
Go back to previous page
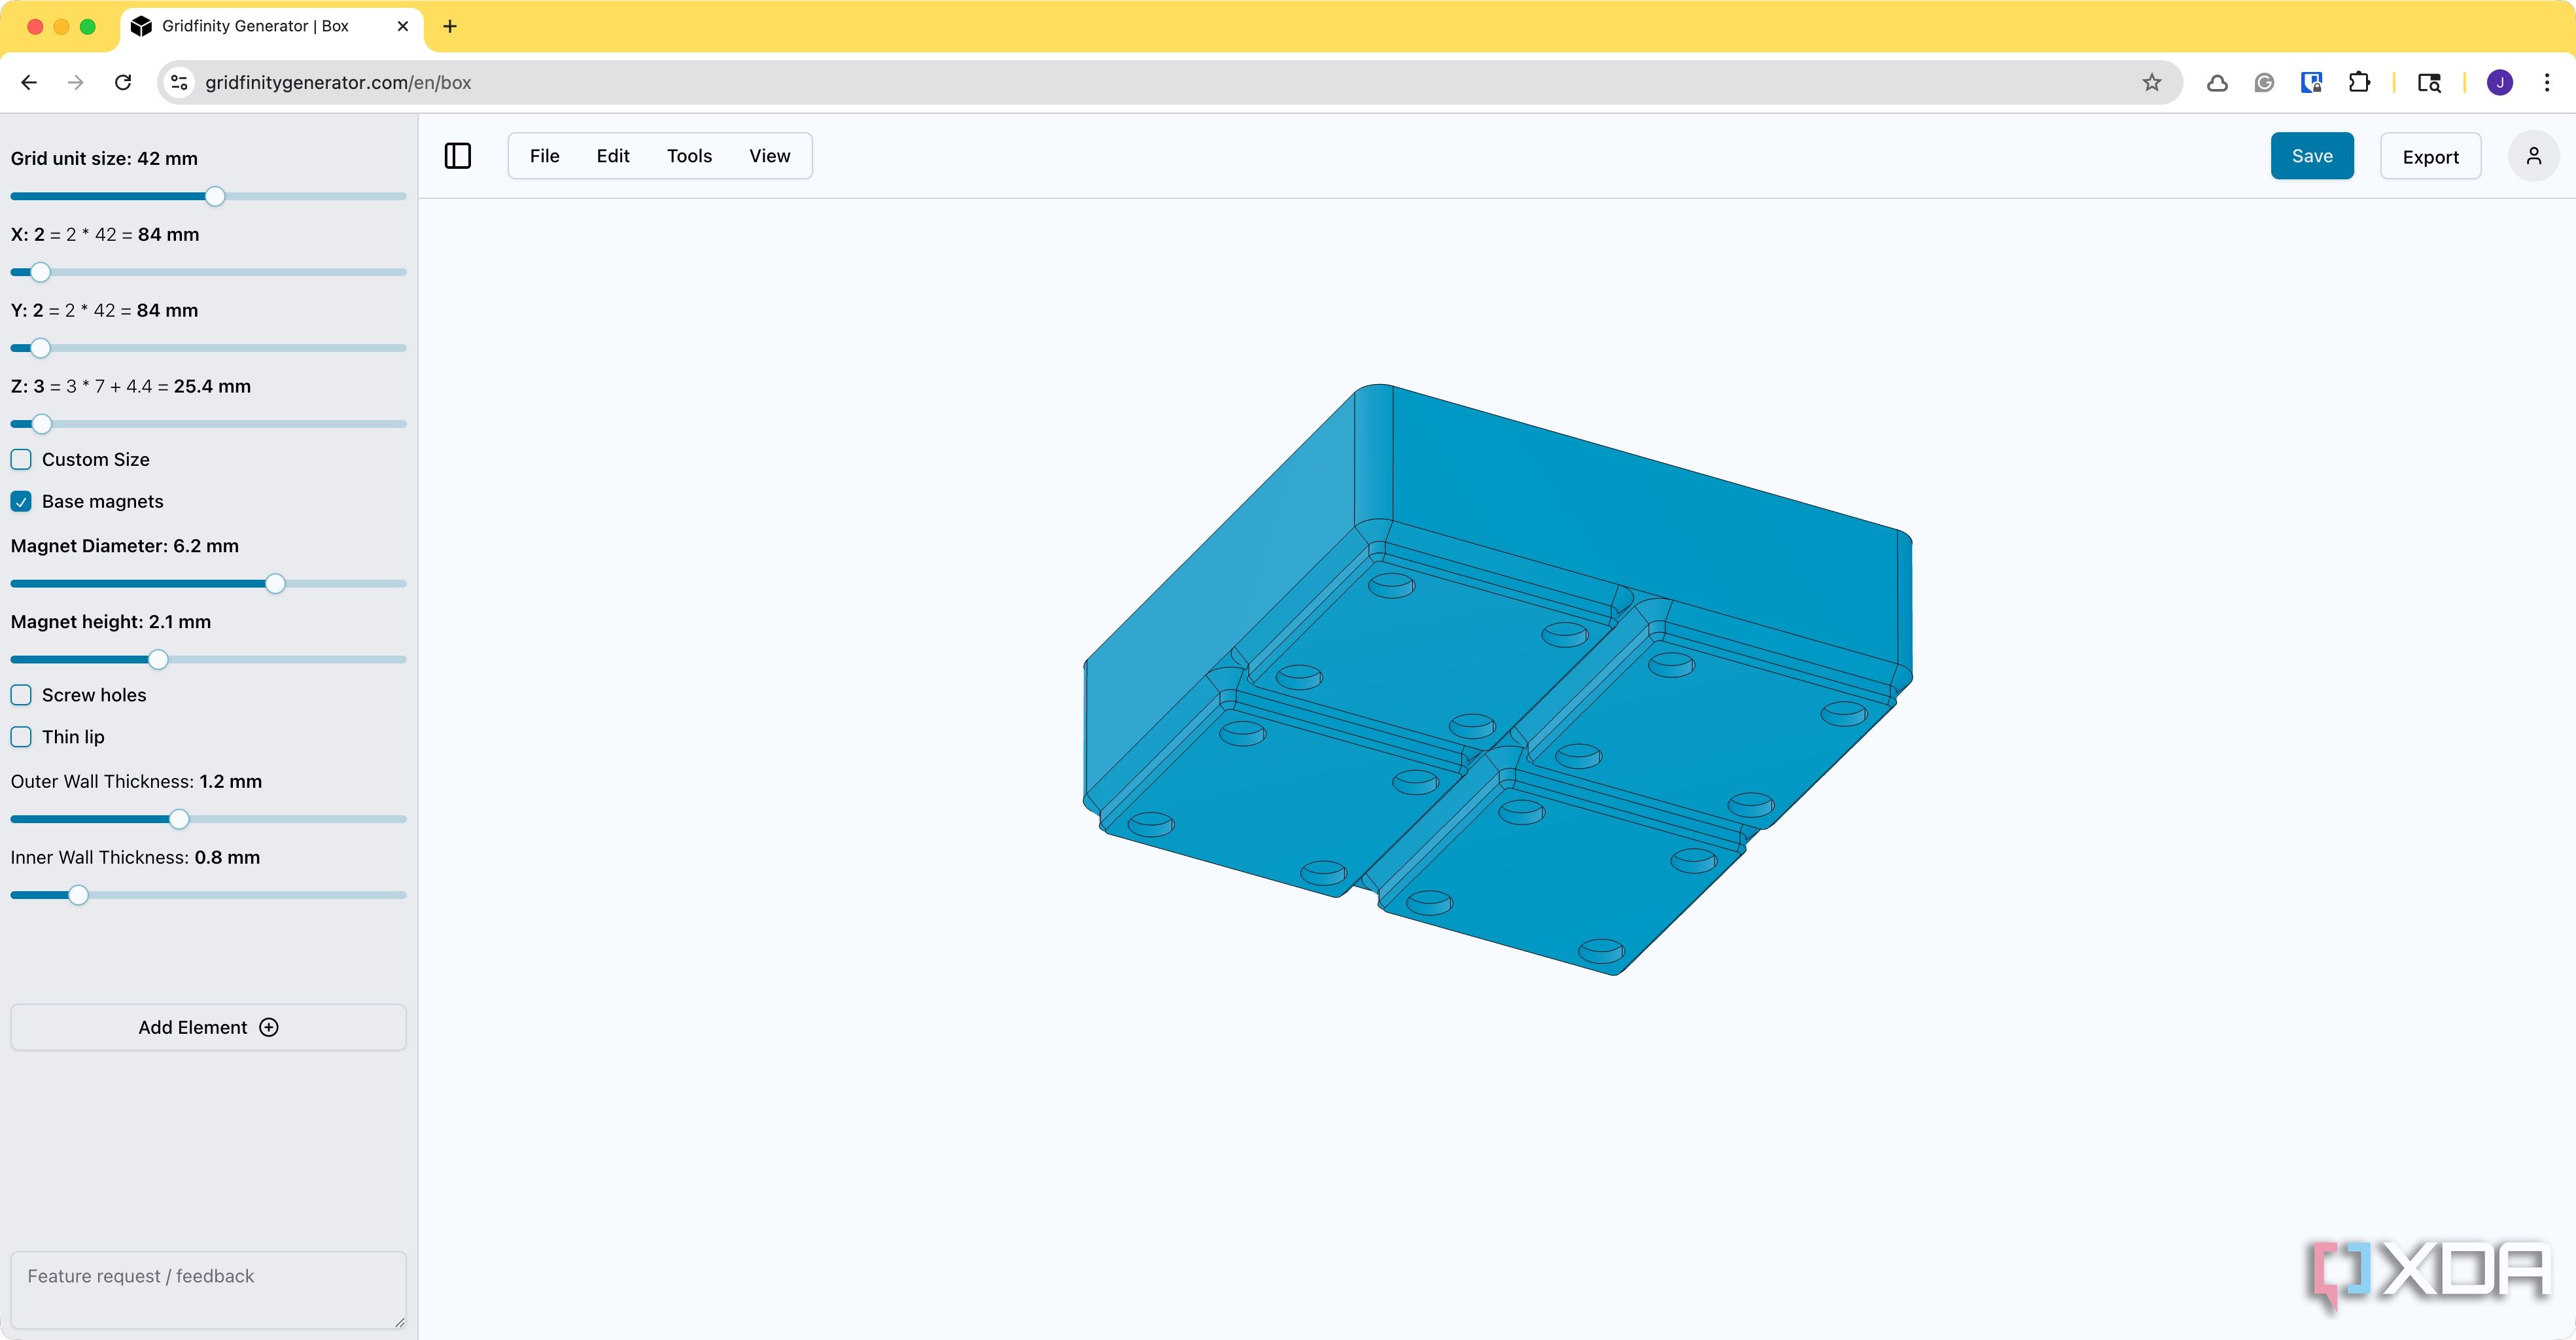pyautogui.click(x=29, y=83)
